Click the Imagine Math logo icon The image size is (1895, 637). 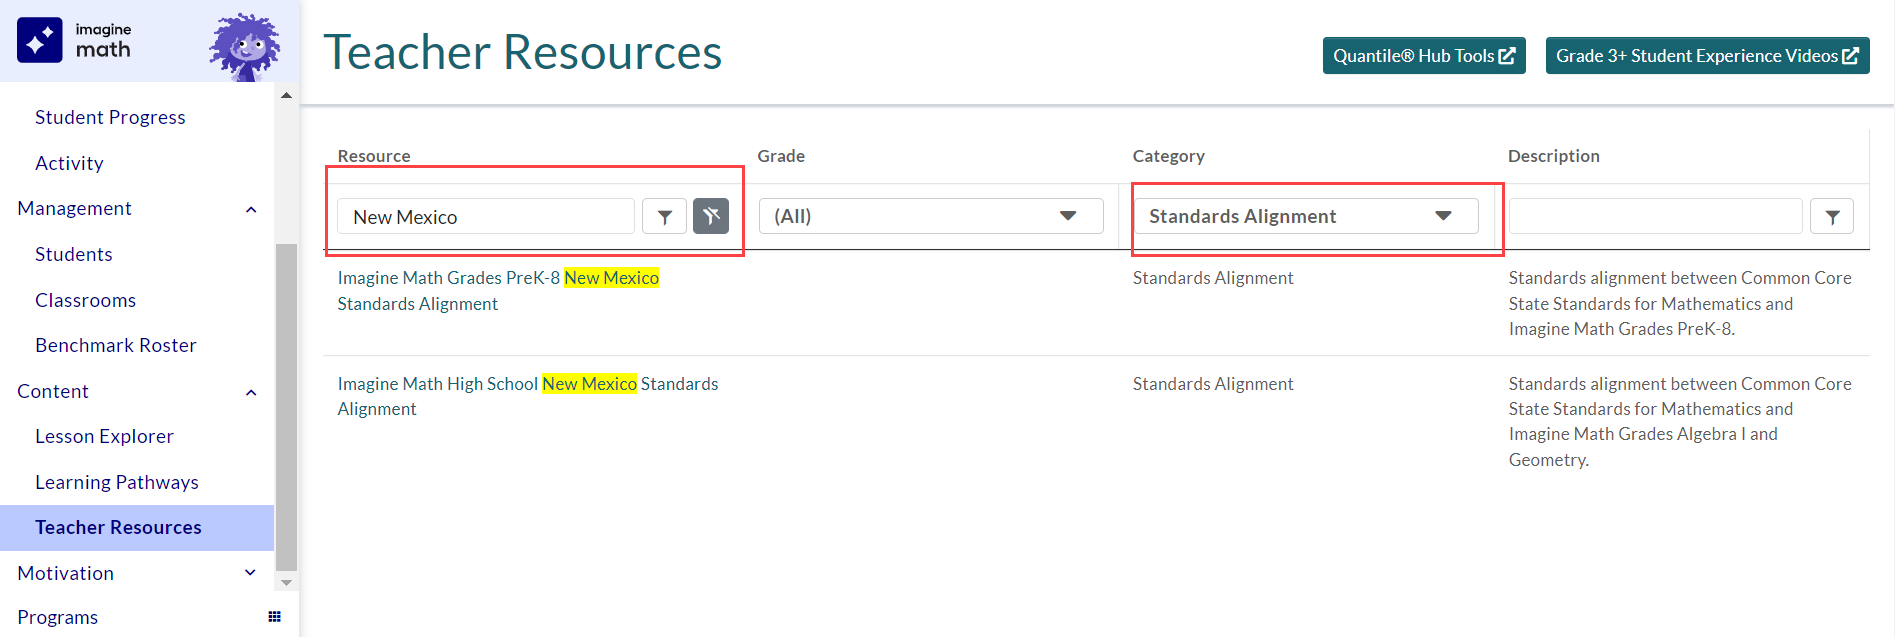click(40, 41)
